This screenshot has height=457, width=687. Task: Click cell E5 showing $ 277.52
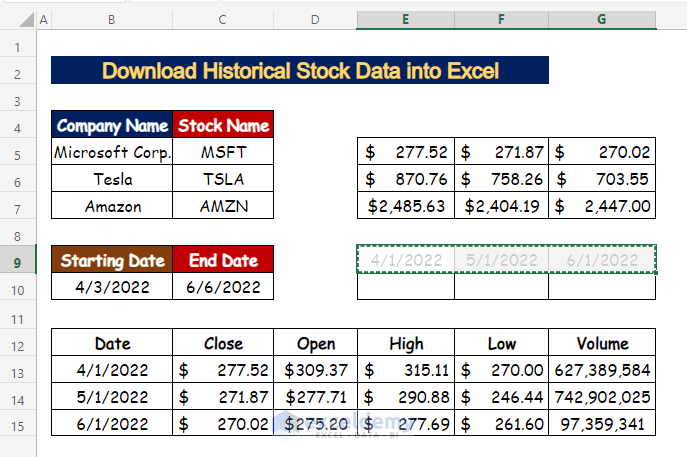click(x=406, y=152)
